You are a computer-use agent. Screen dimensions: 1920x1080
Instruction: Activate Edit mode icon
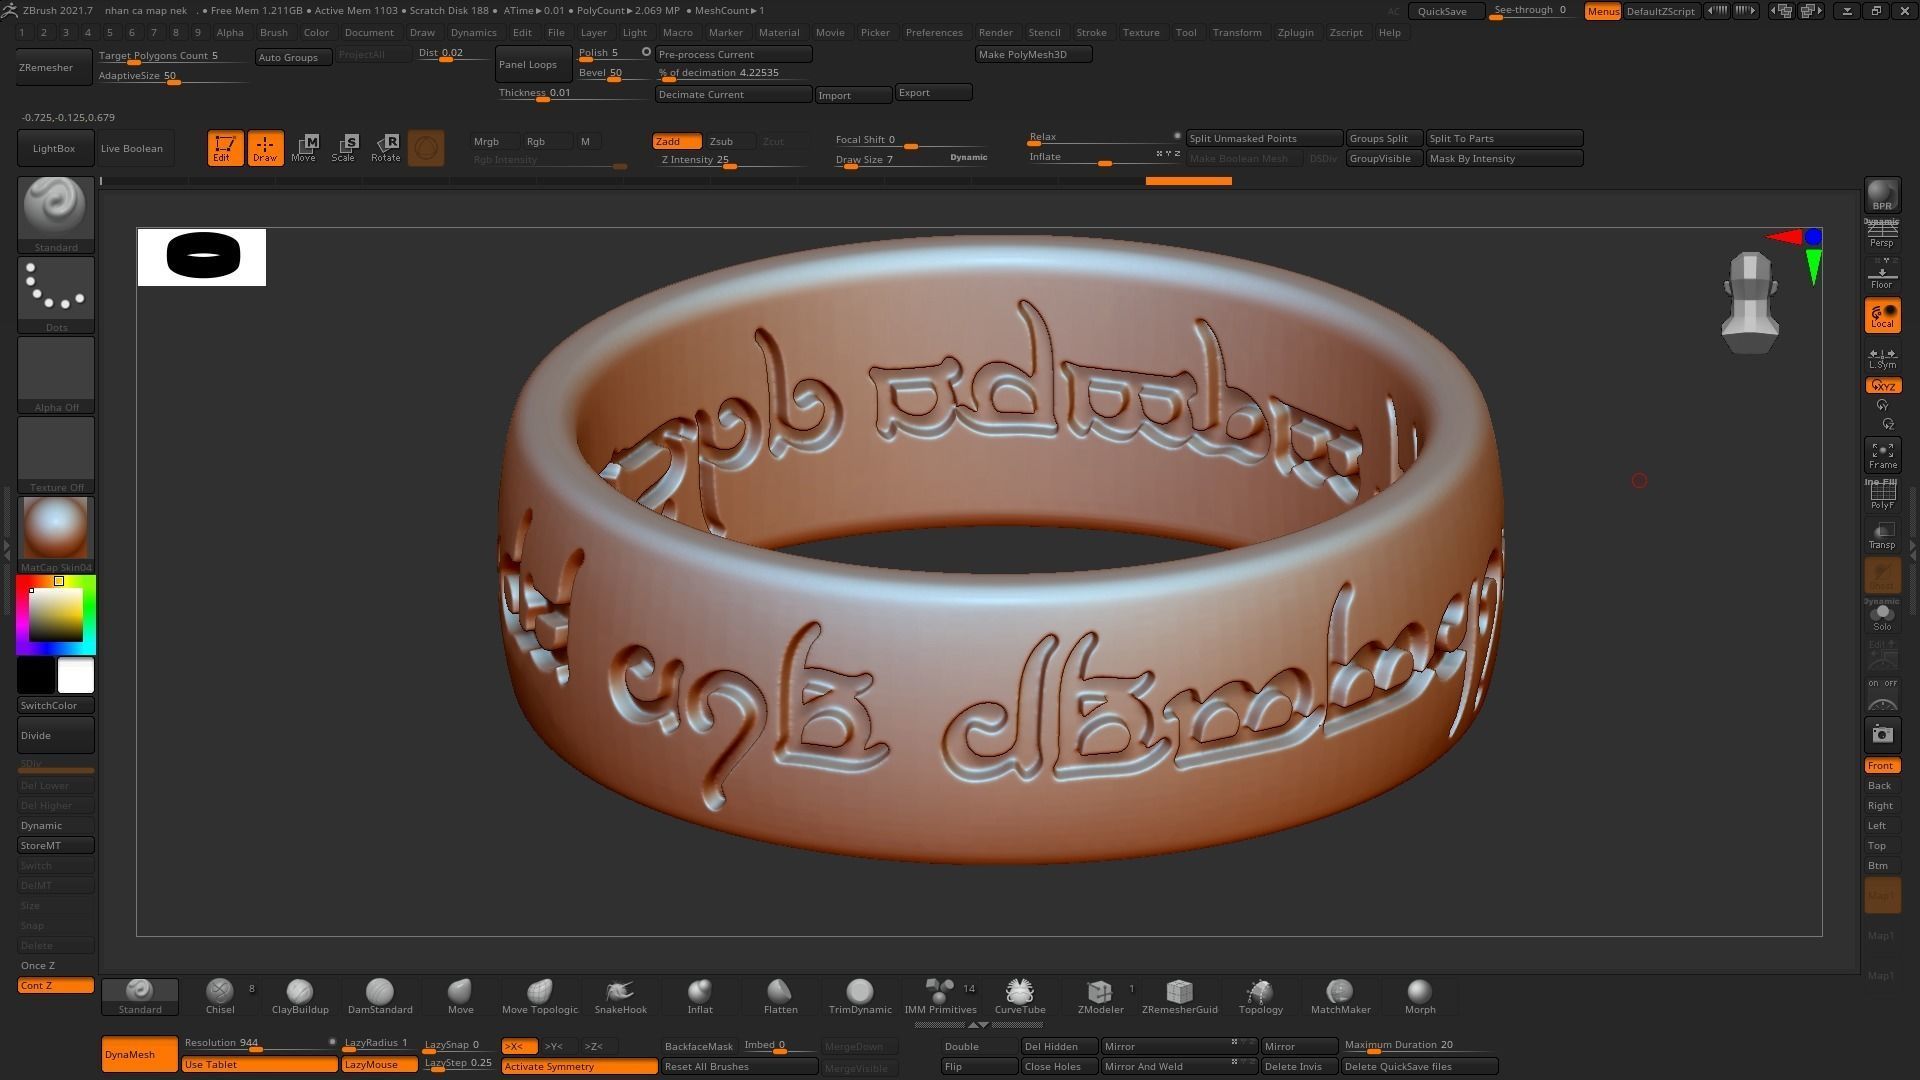coord(225,148)
